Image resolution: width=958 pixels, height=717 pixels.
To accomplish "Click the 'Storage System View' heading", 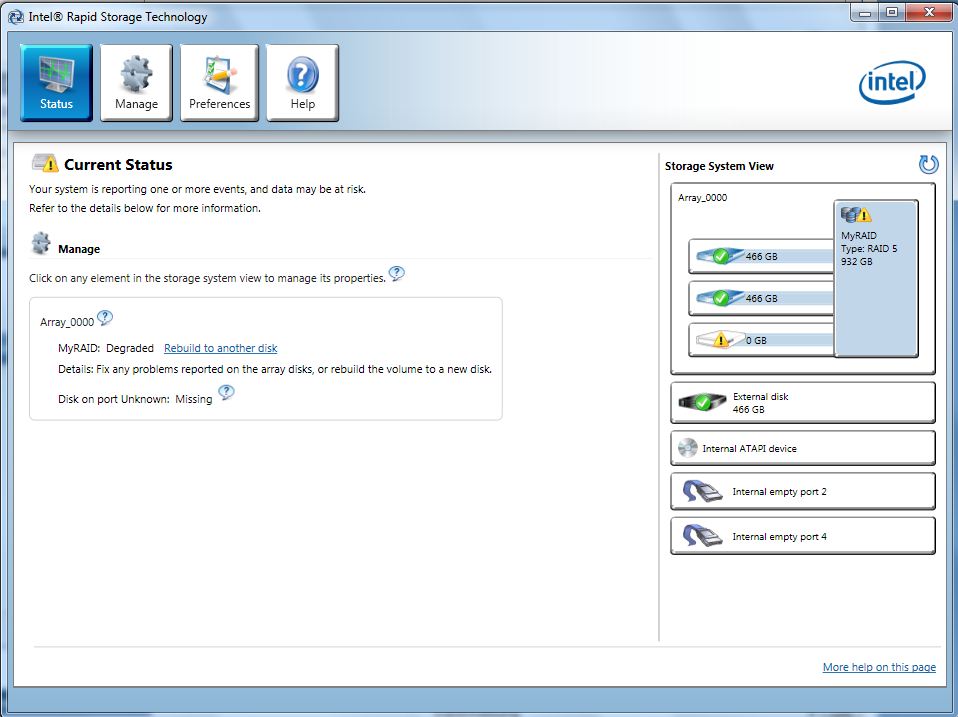I will pos(719,166).
